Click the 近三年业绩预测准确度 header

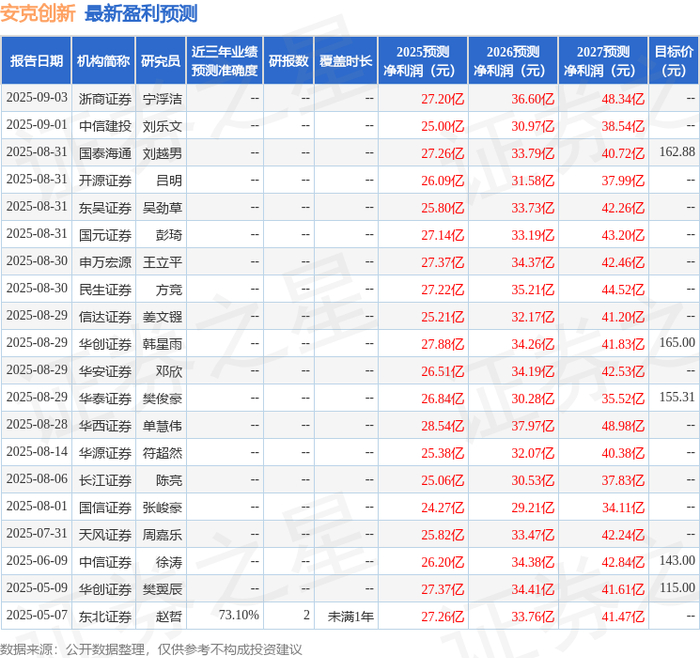pyautogui.click(x=225, y=61)
